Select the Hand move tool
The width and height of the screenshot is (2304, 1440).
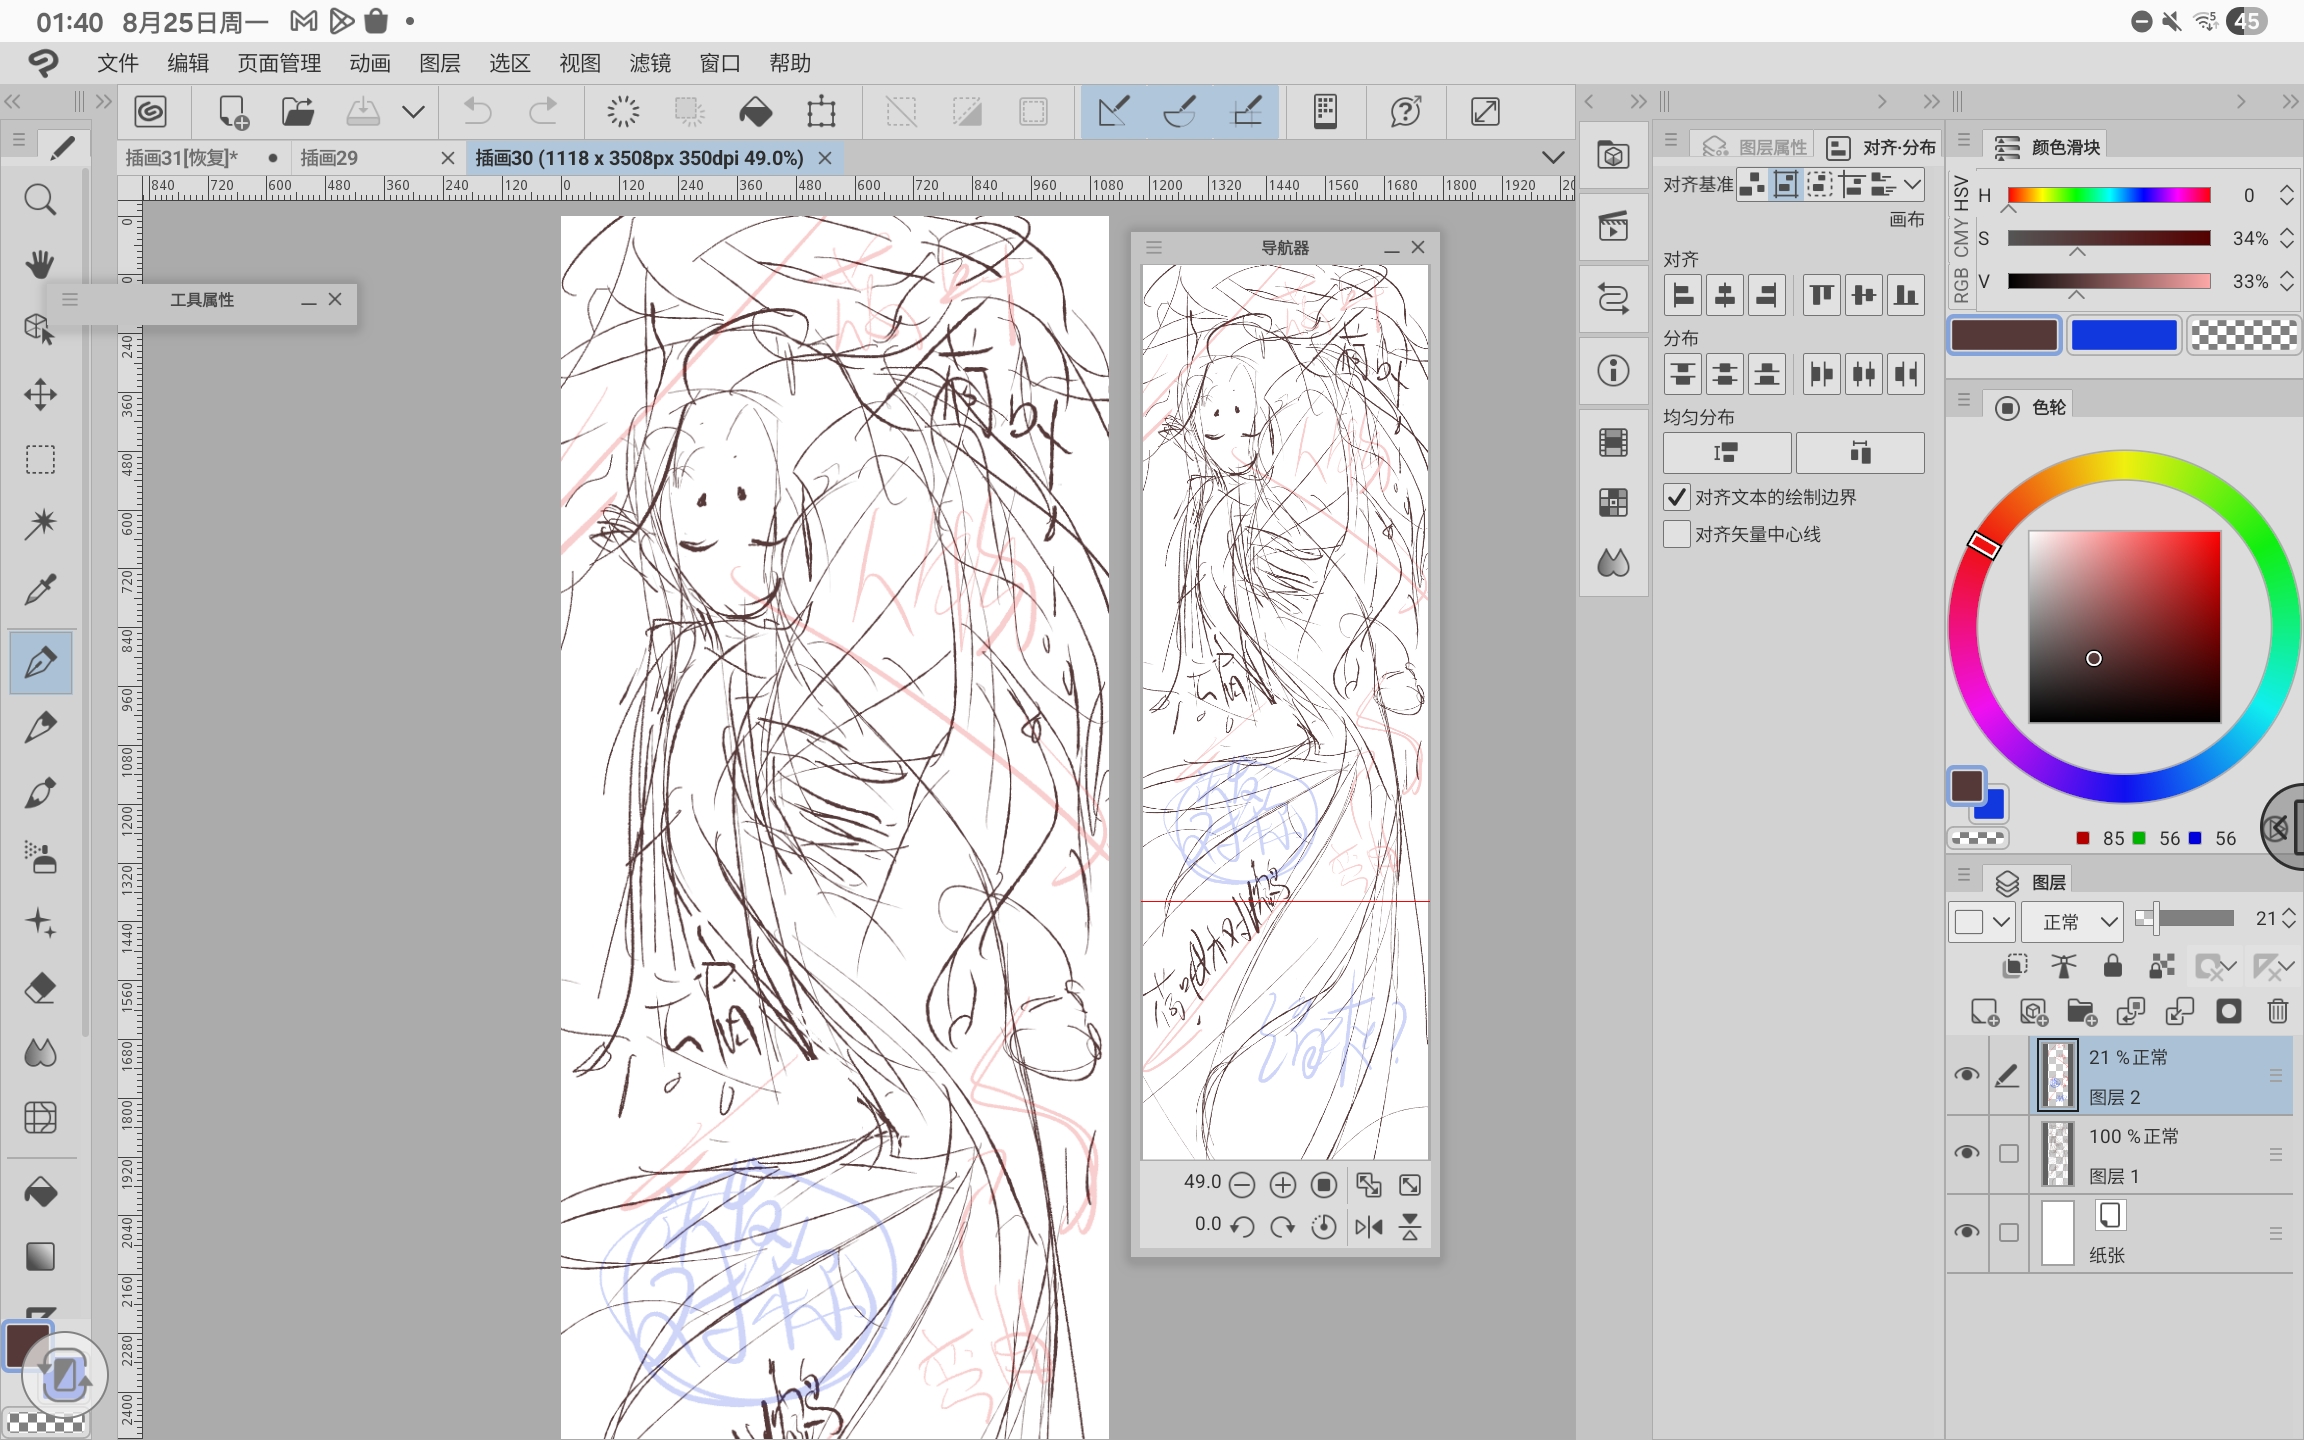tap(40, 265)
